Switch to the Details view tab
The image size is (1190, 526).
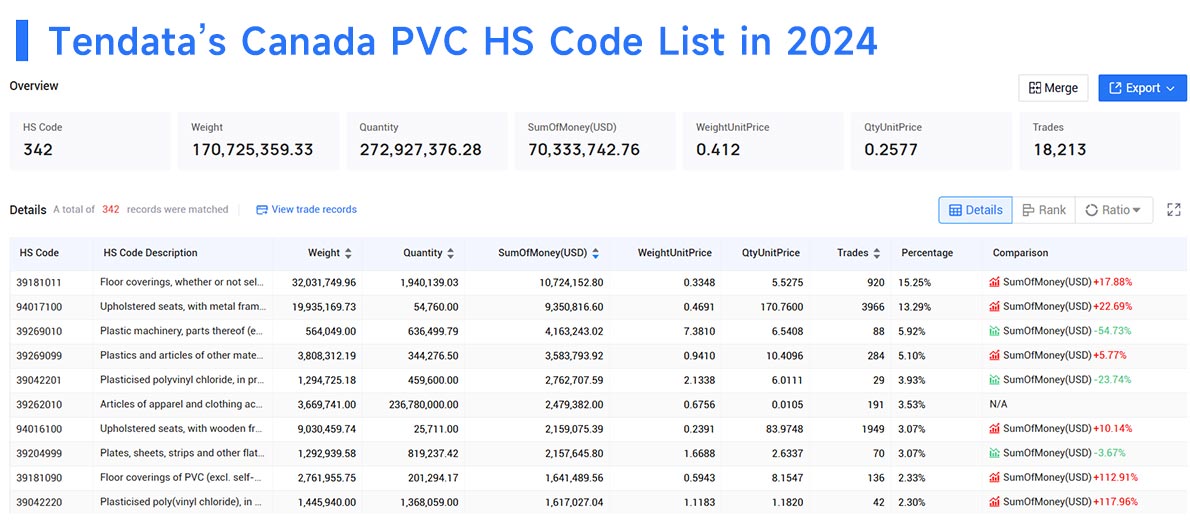pyautogui.click(x=975, y=210)
